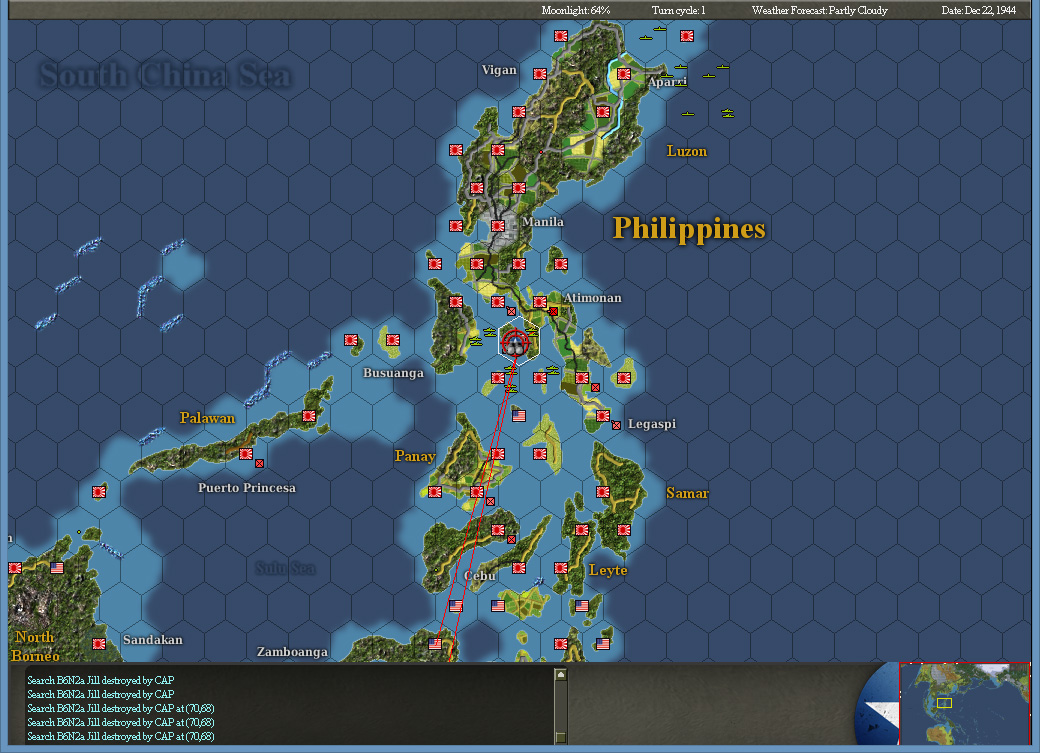1040x753 pixels.
Task: Click the 'Date: Dec 22, 1944' display
Action: coord(979,9)
